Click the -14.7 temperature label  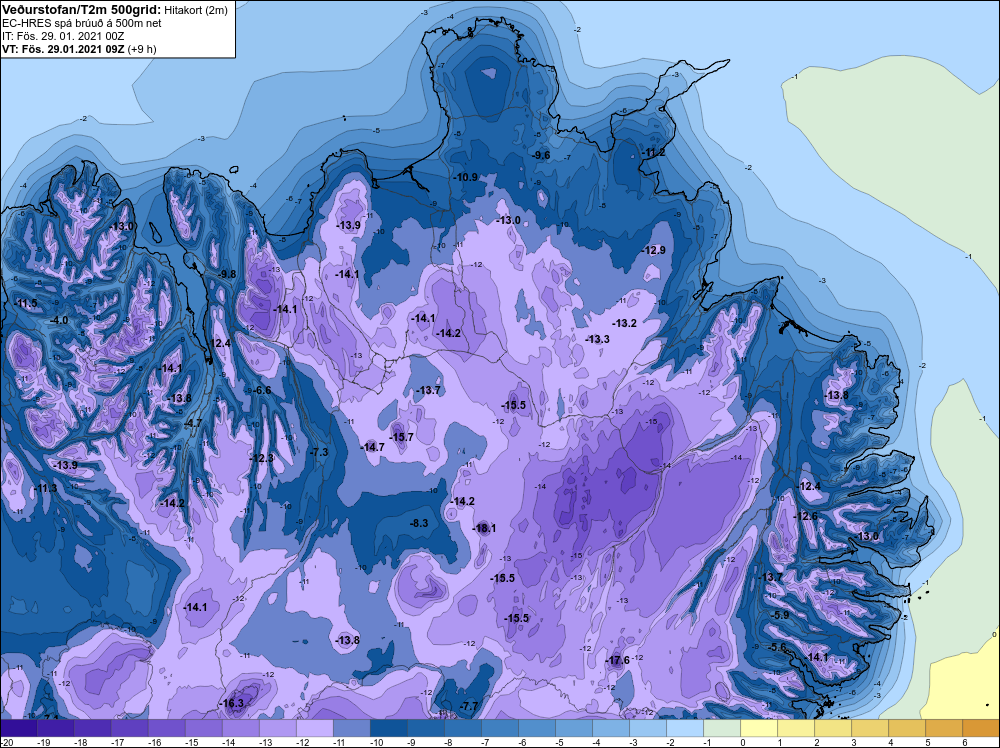[372, 447]
